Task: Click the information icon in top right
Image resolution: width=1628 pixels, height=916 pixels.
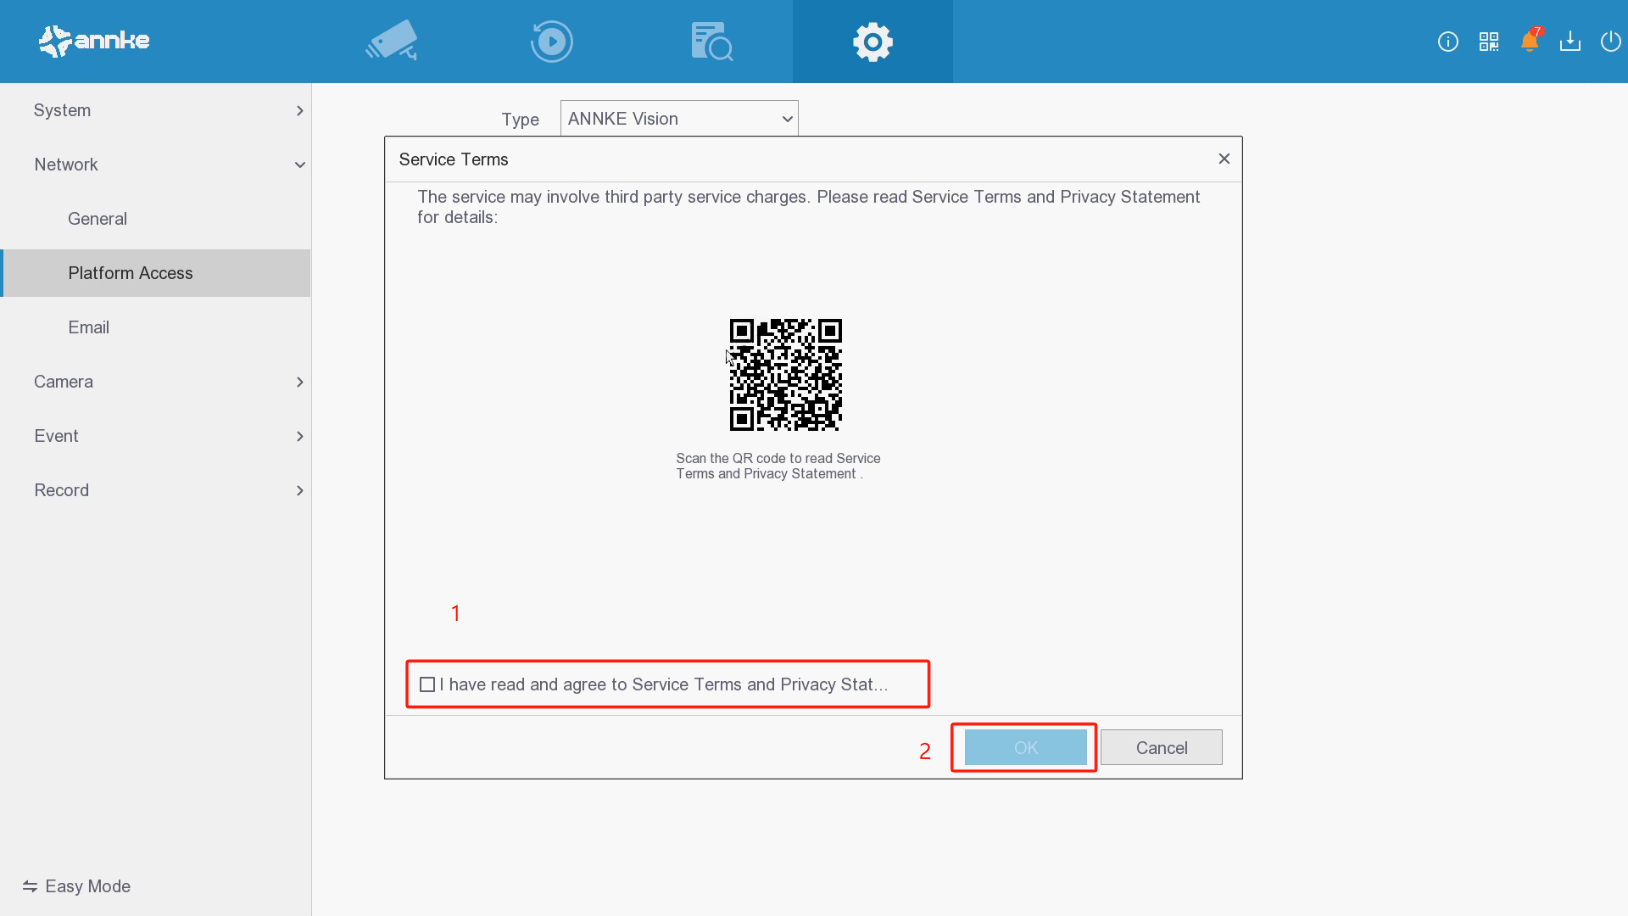Action: click(1448, 41)
